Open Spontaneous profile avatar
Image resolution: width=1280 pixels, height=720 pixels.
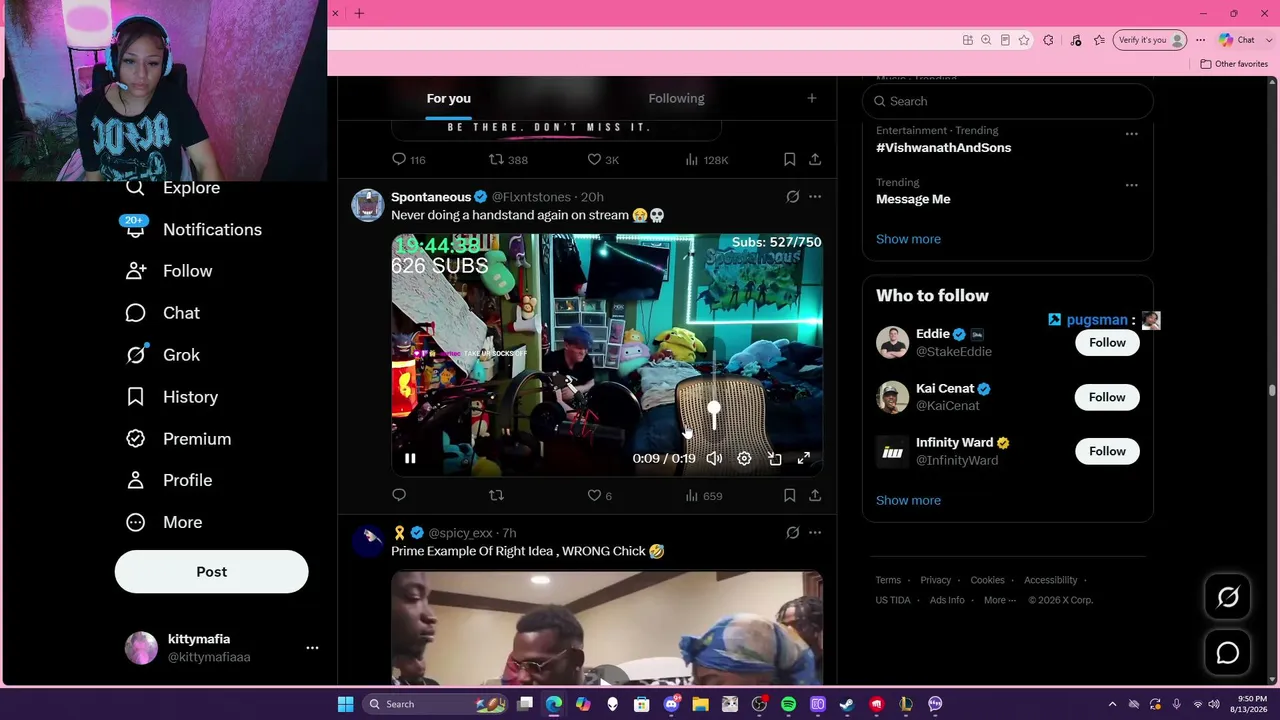pos(368,205)
